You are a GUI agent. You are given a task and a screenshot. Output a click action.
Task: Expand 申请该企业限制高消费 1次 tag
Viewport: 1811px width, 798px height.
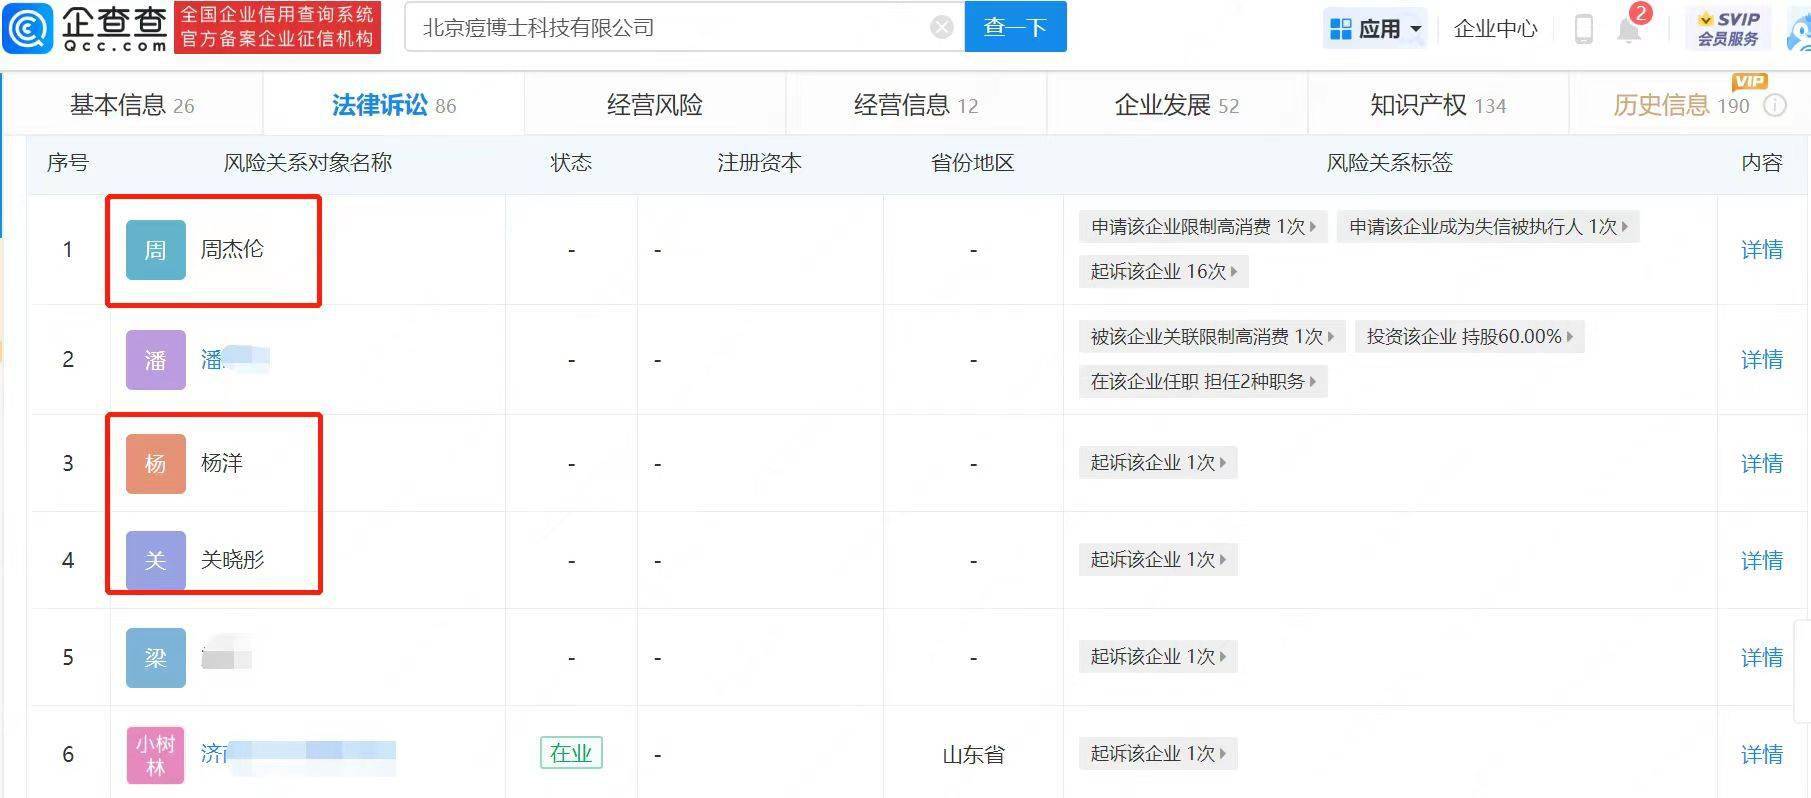coord(1203,227)
